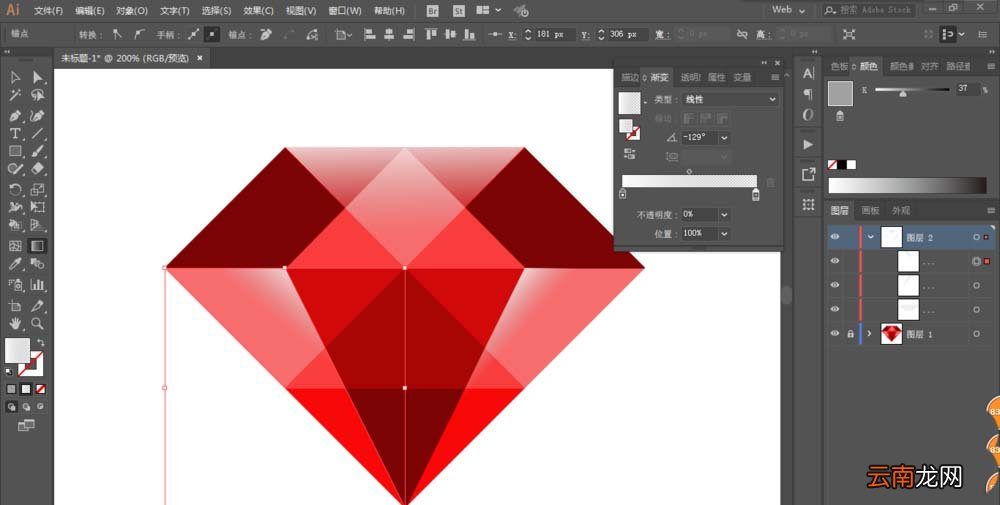Open the 文件(F) menu

pos(48,11)
